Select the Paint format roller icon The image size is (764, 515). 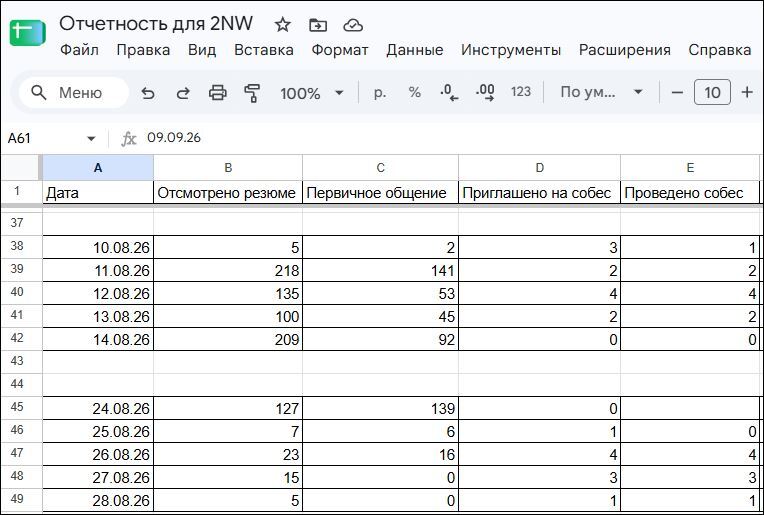coord(252,93)
